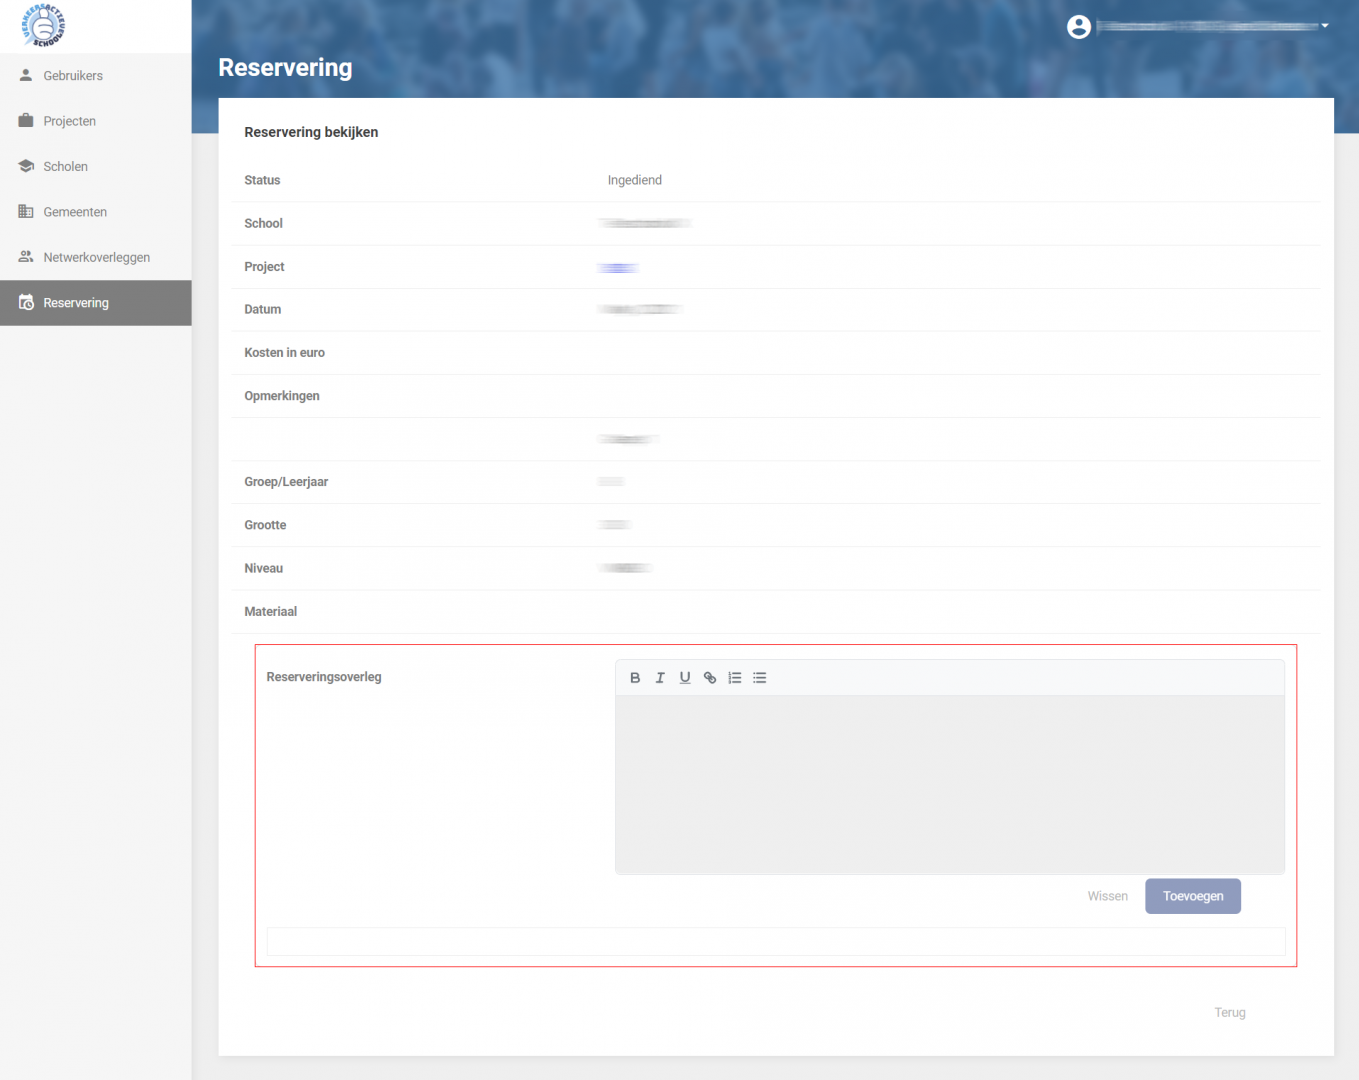Click the Reservering bekijken heading
1359x1080 pixels.
pos(311,132)
